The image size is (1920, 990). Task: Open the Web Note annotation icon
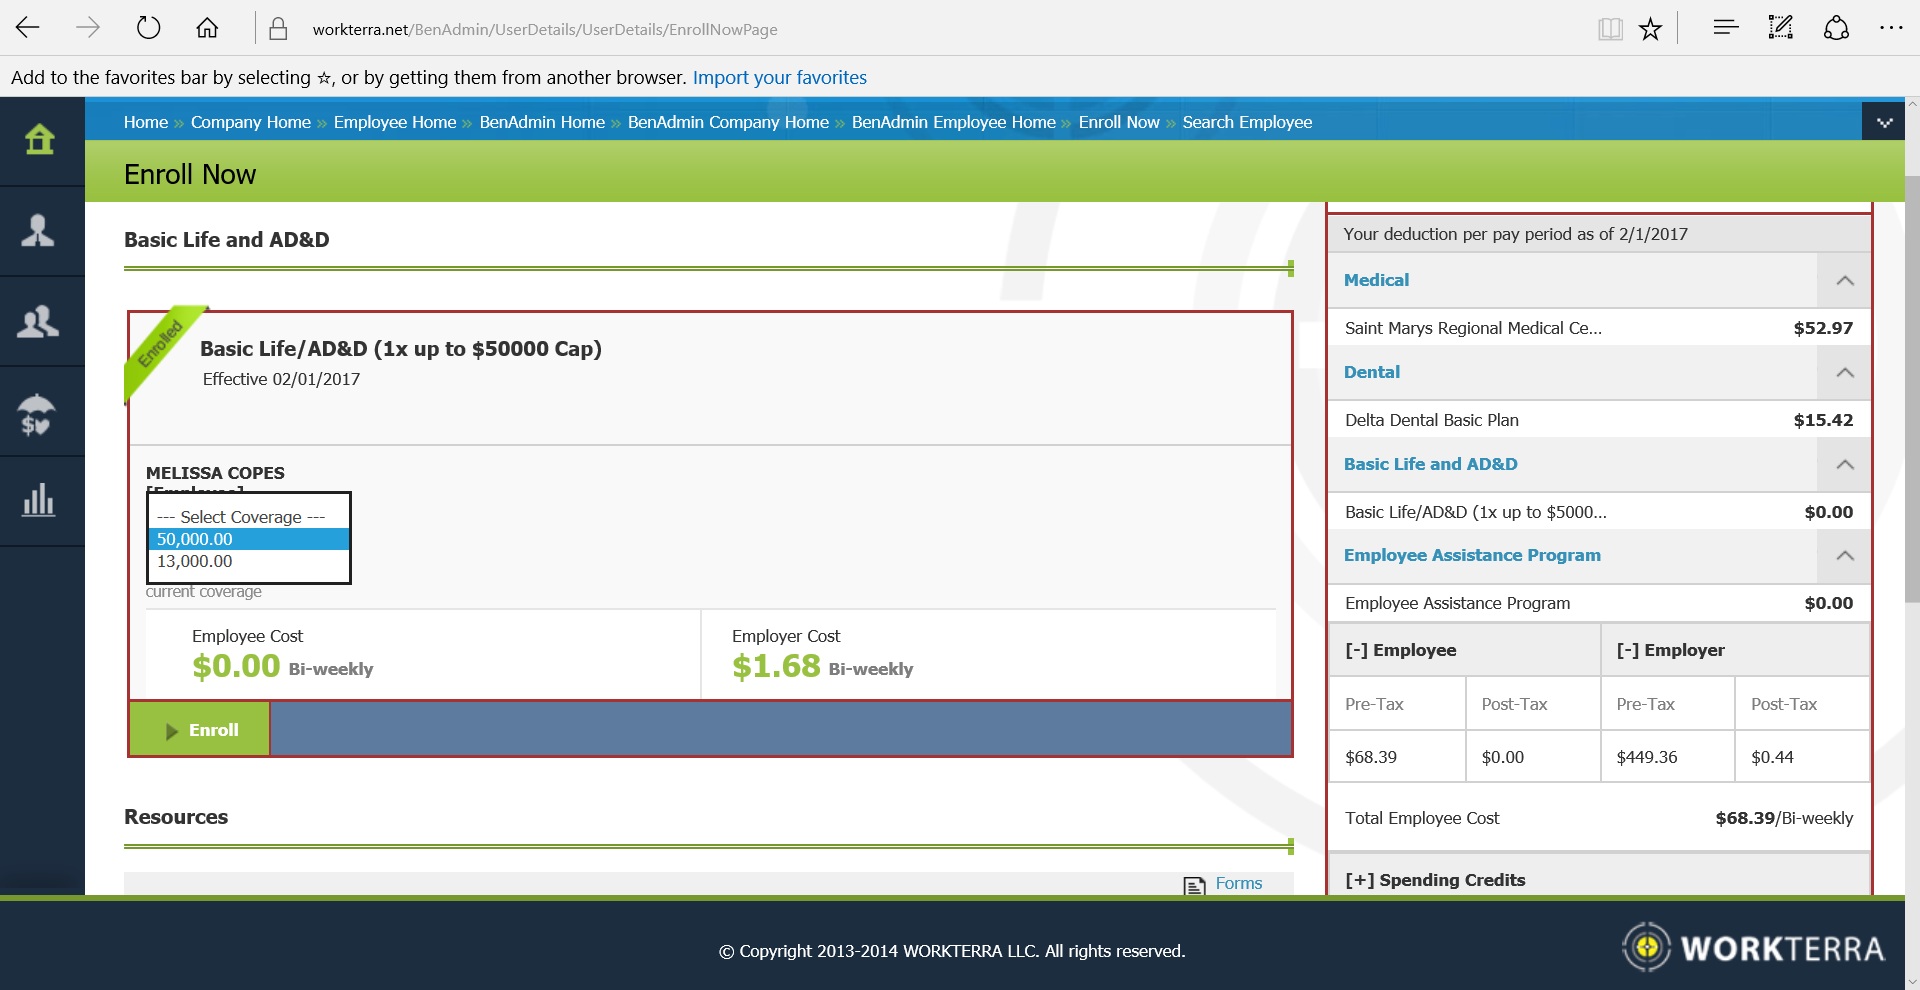[x=1780, y=29]
